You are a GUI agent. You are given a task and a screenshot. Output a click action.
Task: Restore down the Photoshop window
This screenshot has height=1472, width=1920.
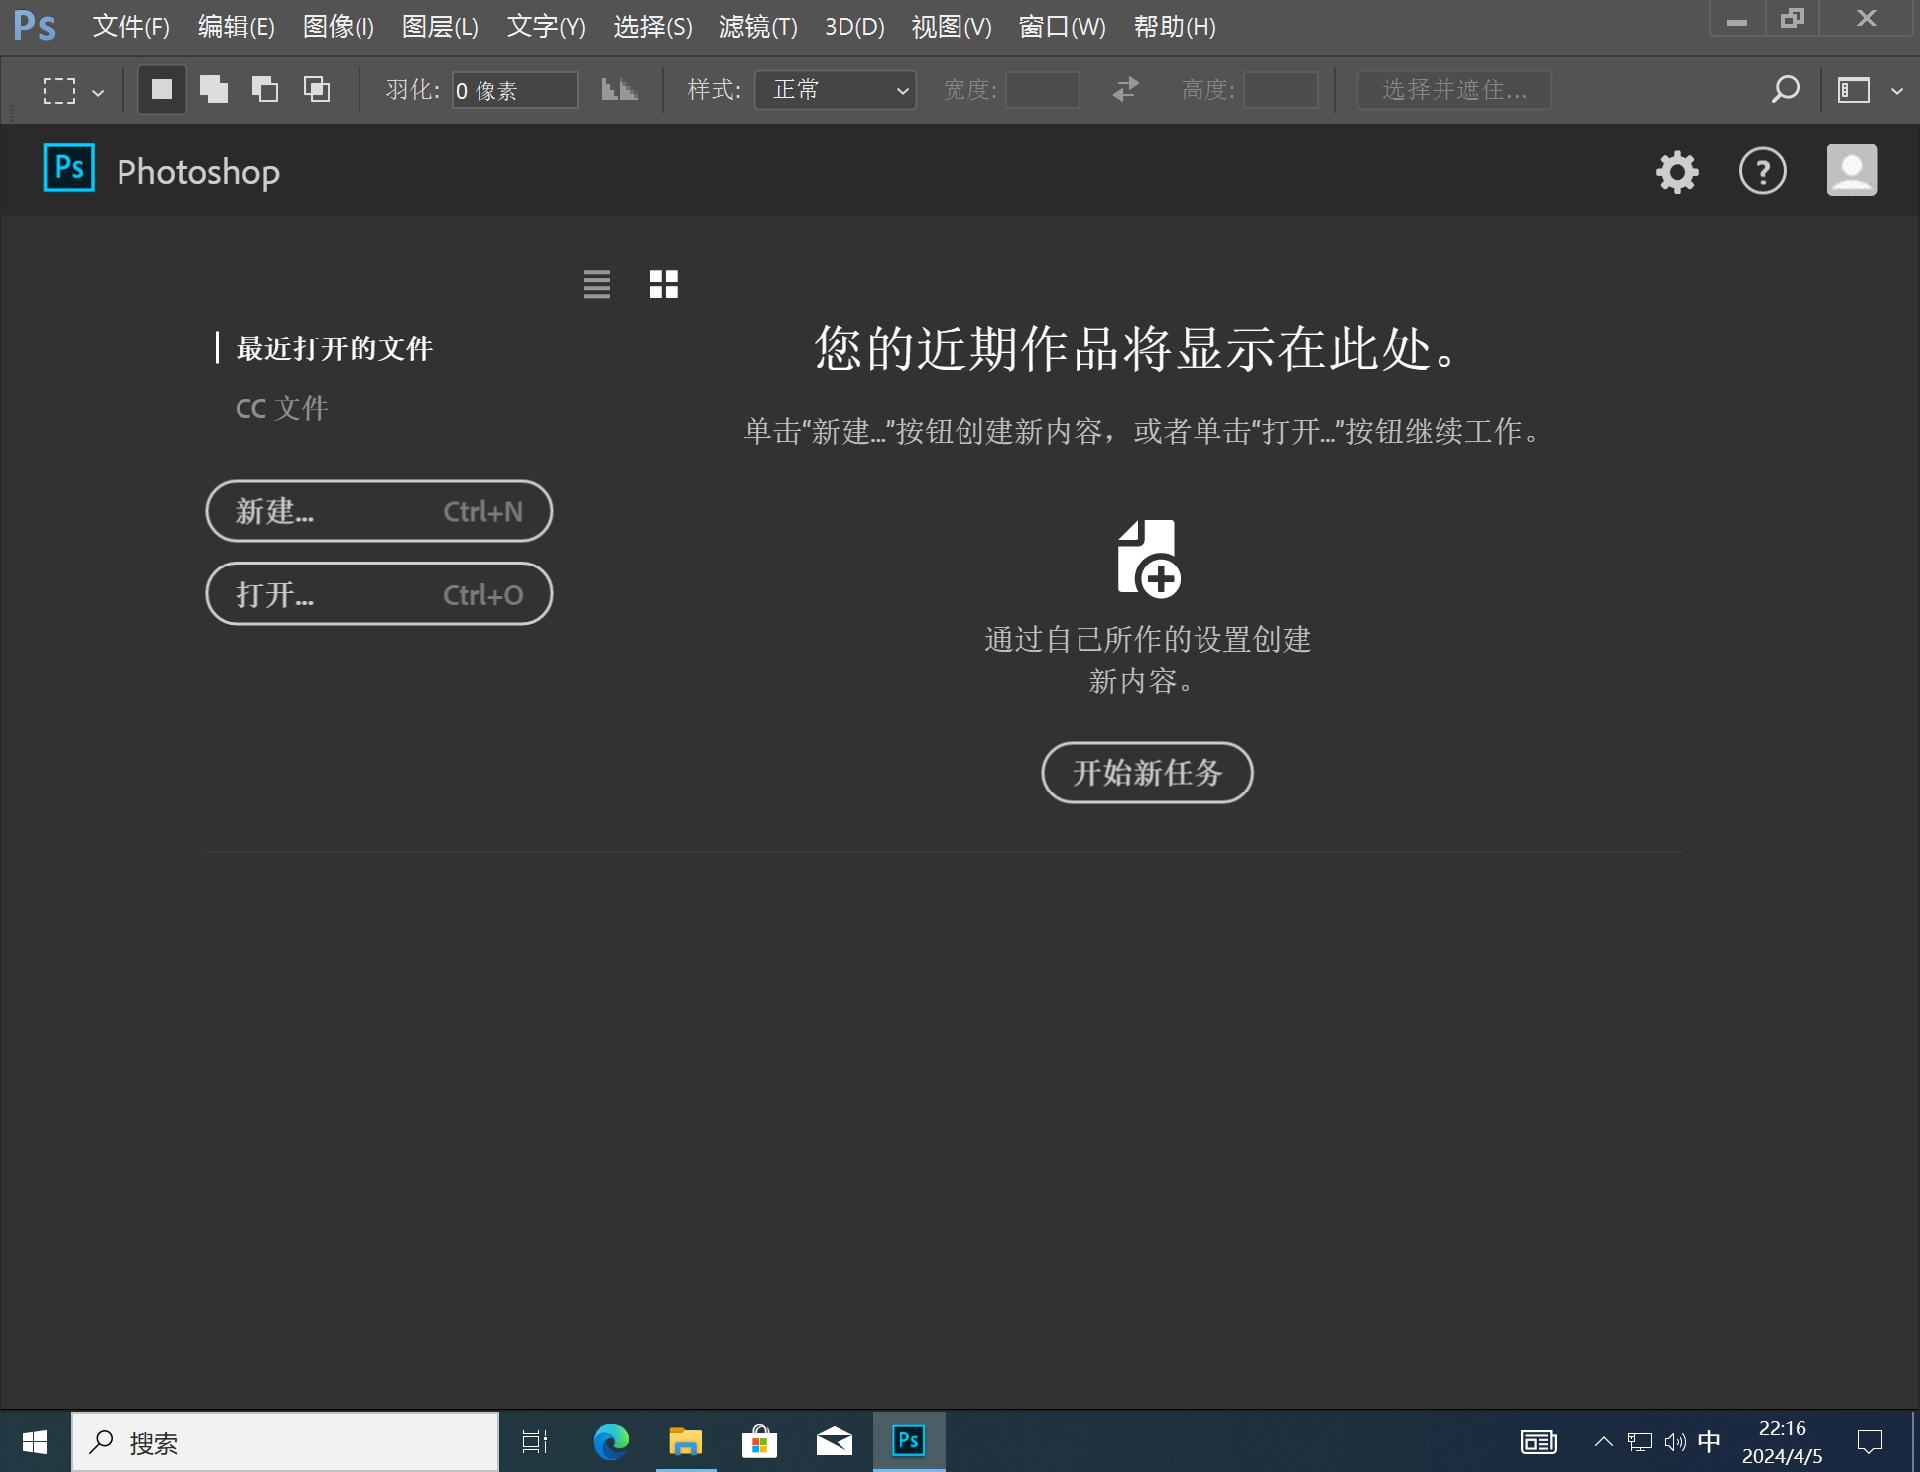(x=1792, y=18)
